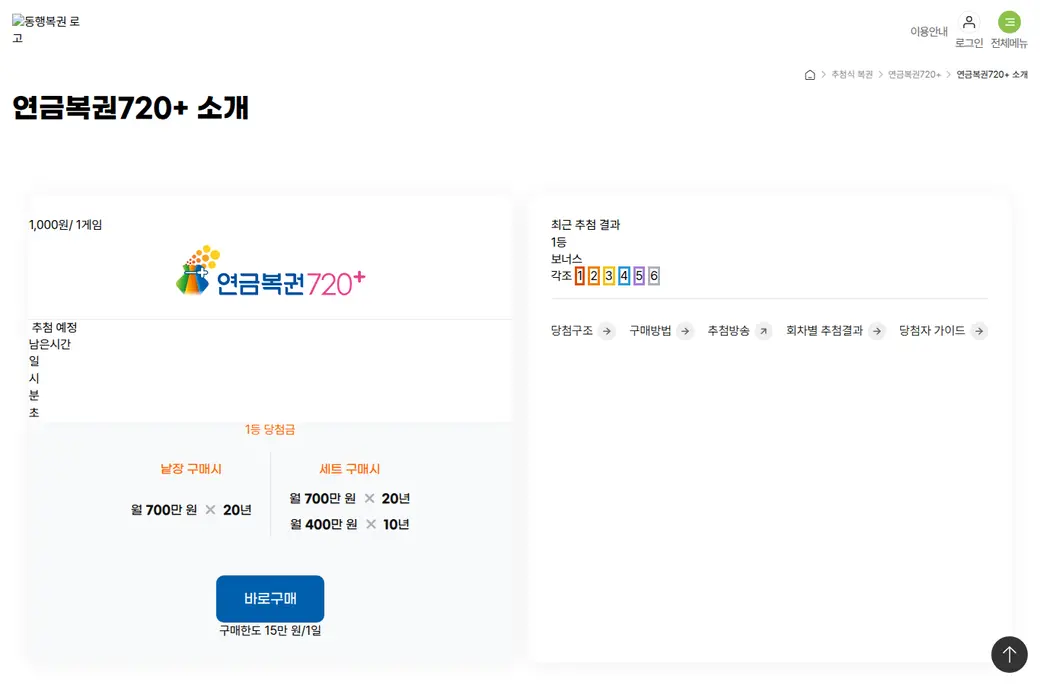Click the 로그인 text label
Screen dimensions: 1040x685
click(x=969, y=43)
